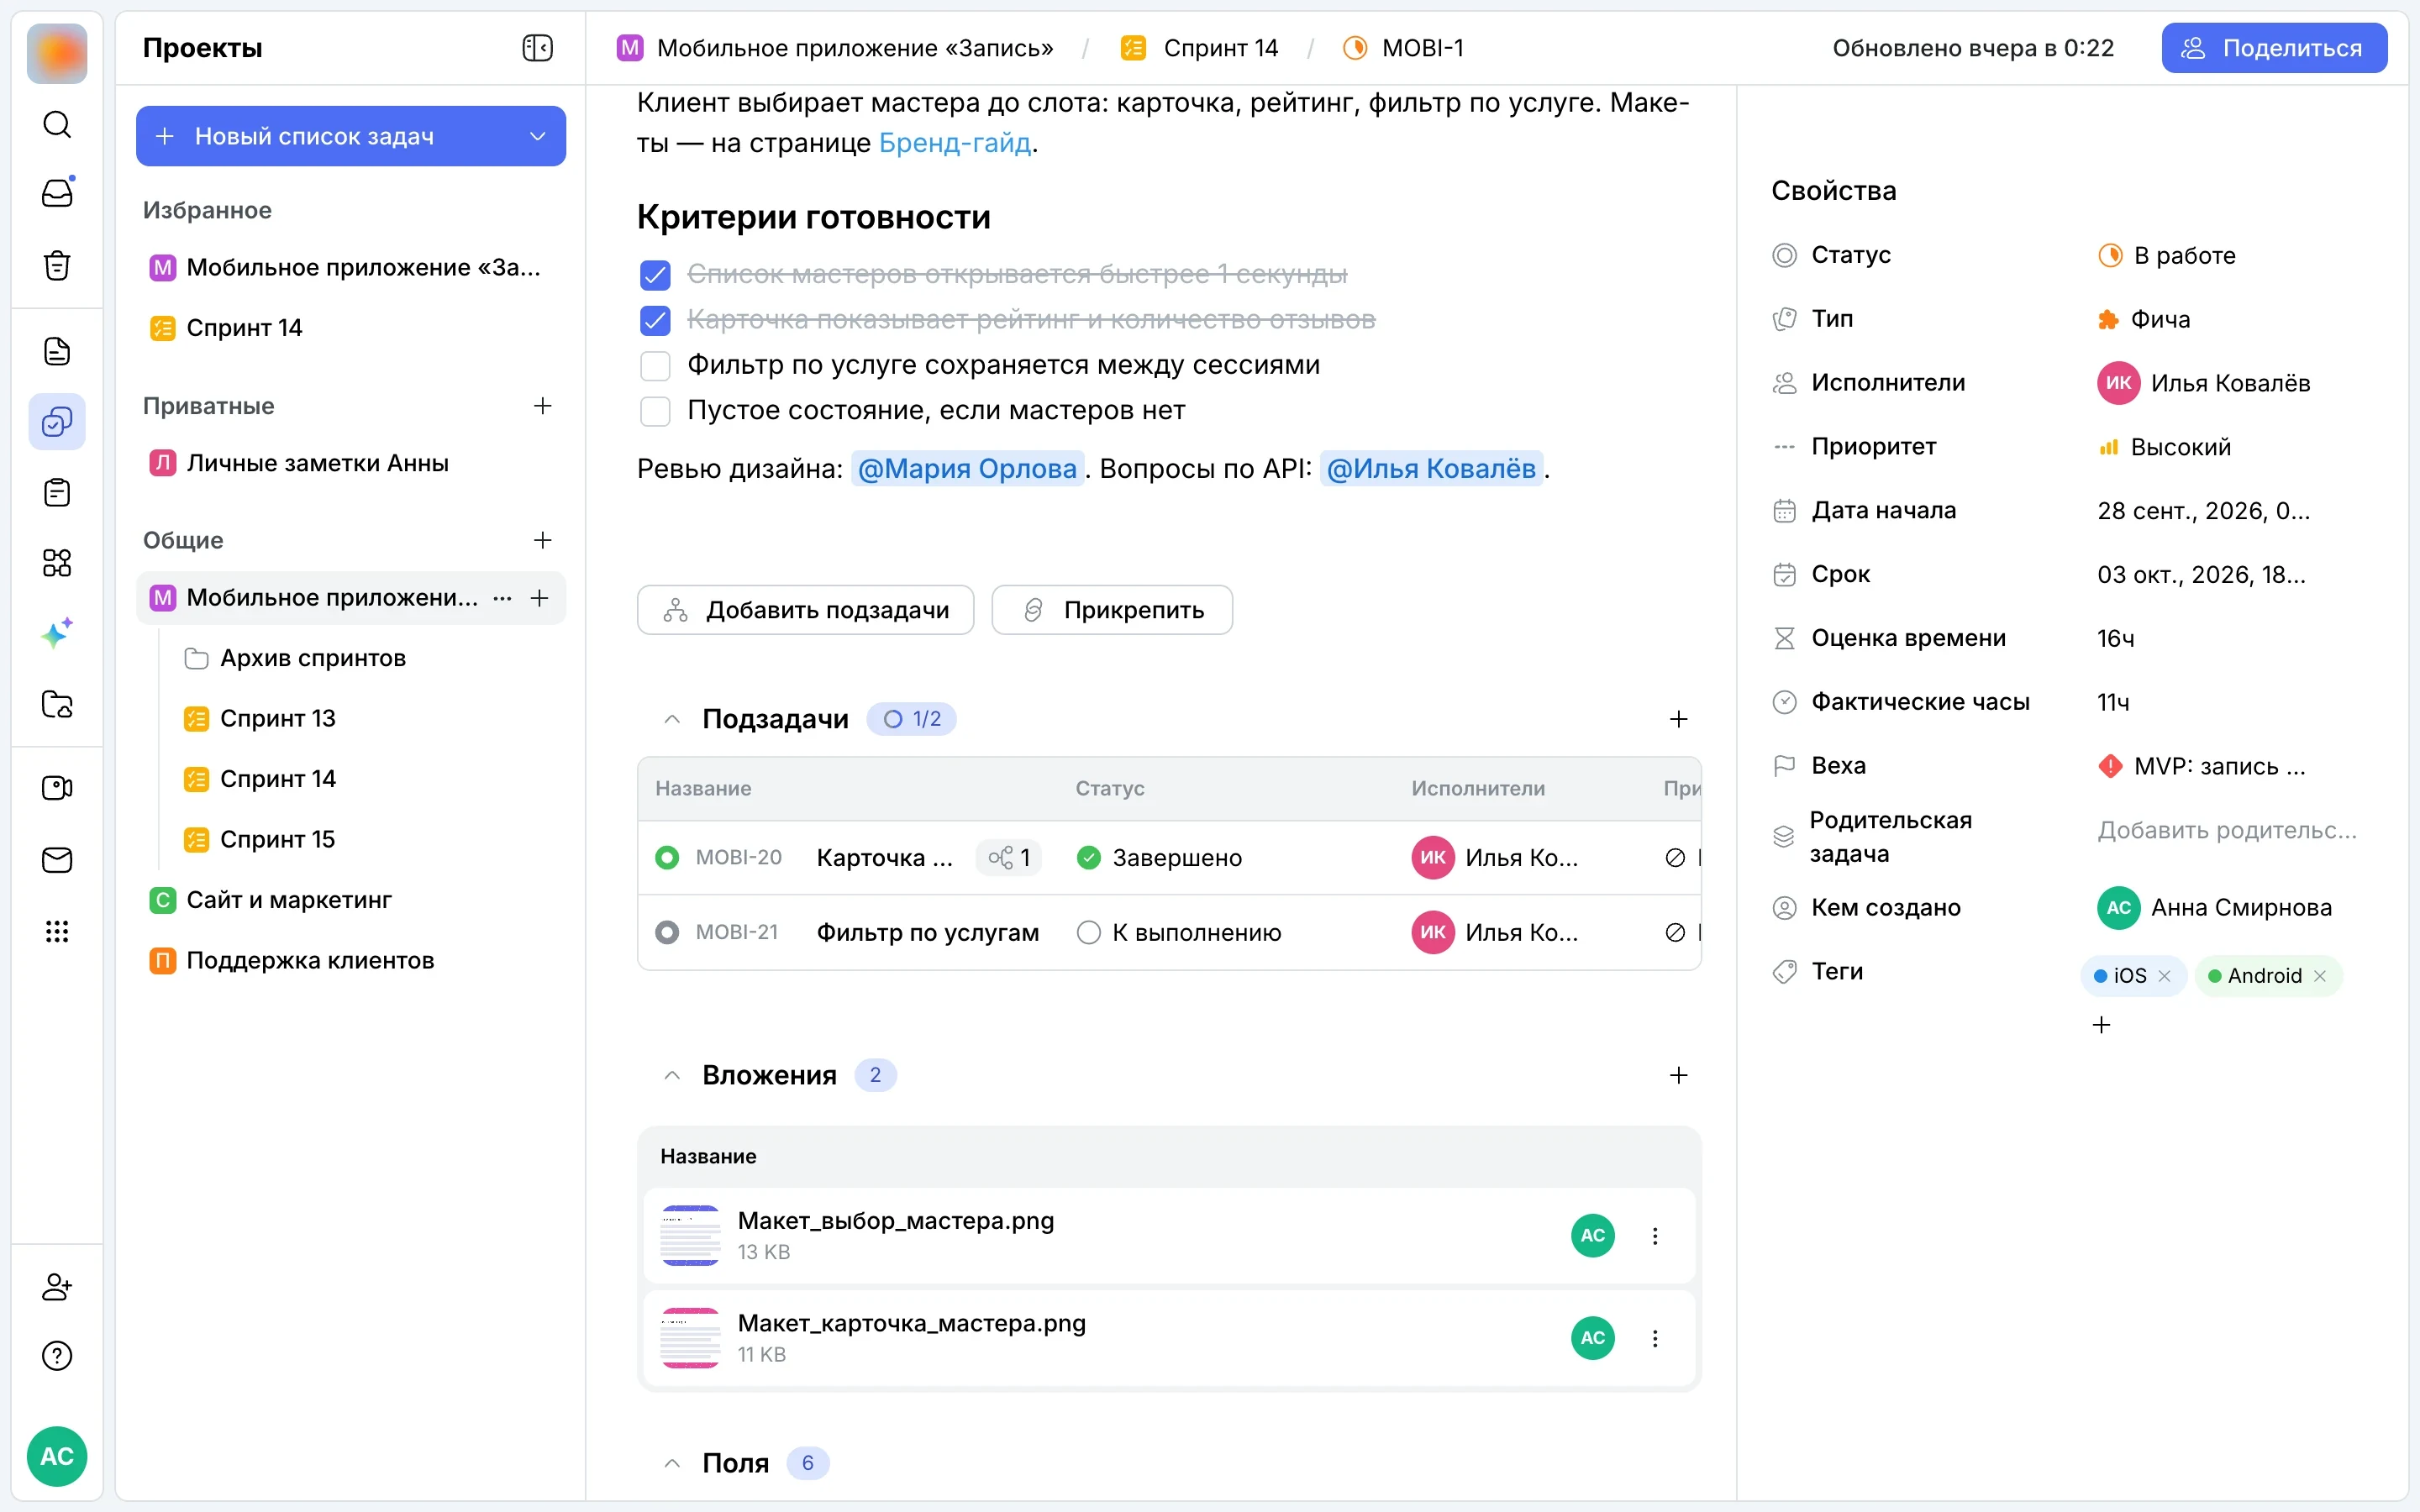The width and height of the screenshot is (2420, 1512).
Task: Change status value В работе
Action: coord(2166,255)
